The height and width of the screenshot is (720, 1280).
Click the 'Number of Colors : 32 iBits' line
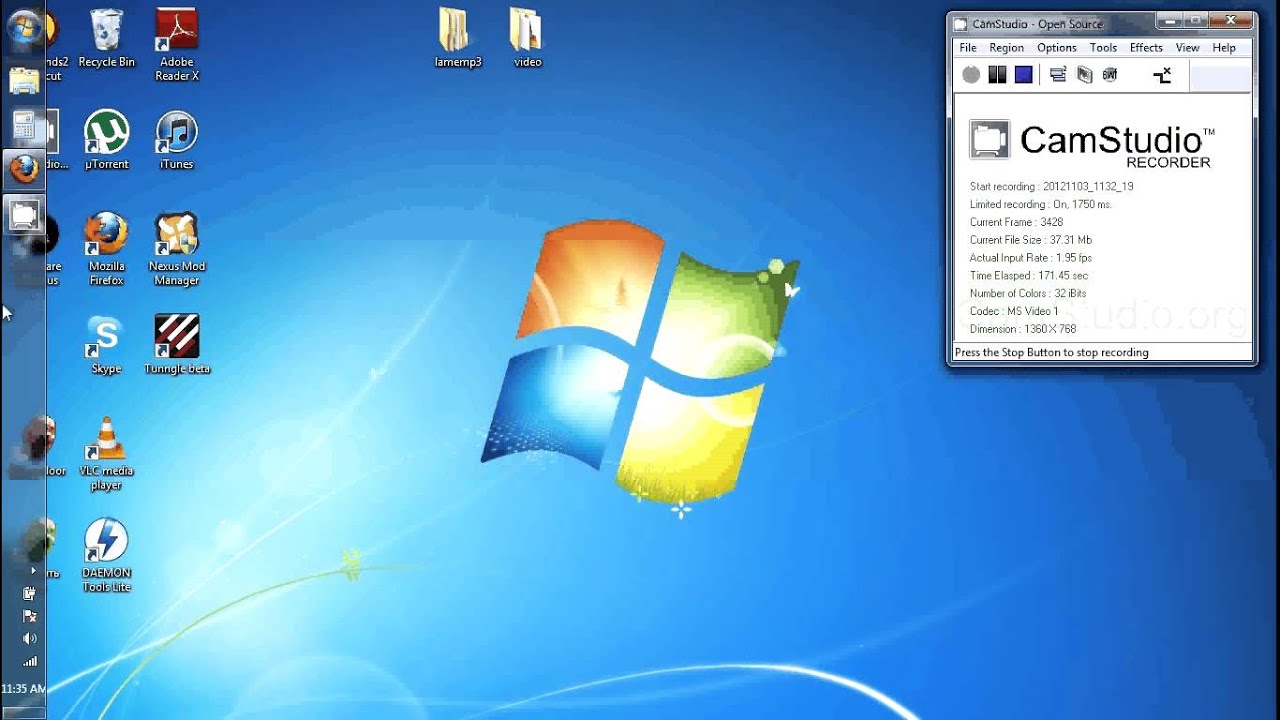pos(1027,294)
